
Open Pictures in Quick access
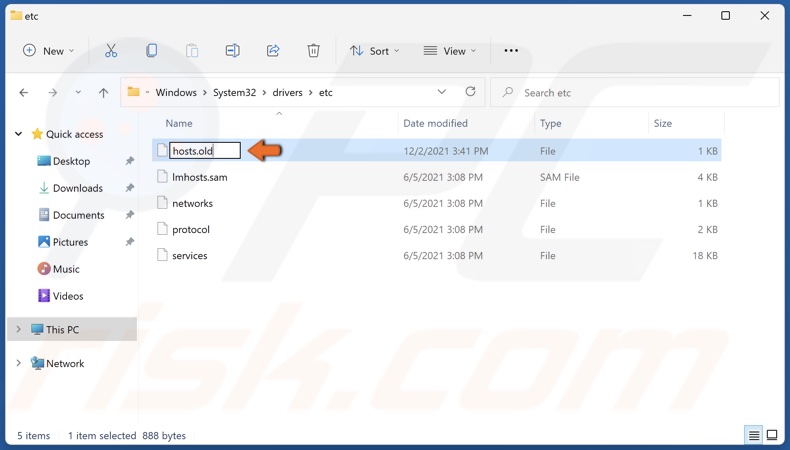point(70,242)
